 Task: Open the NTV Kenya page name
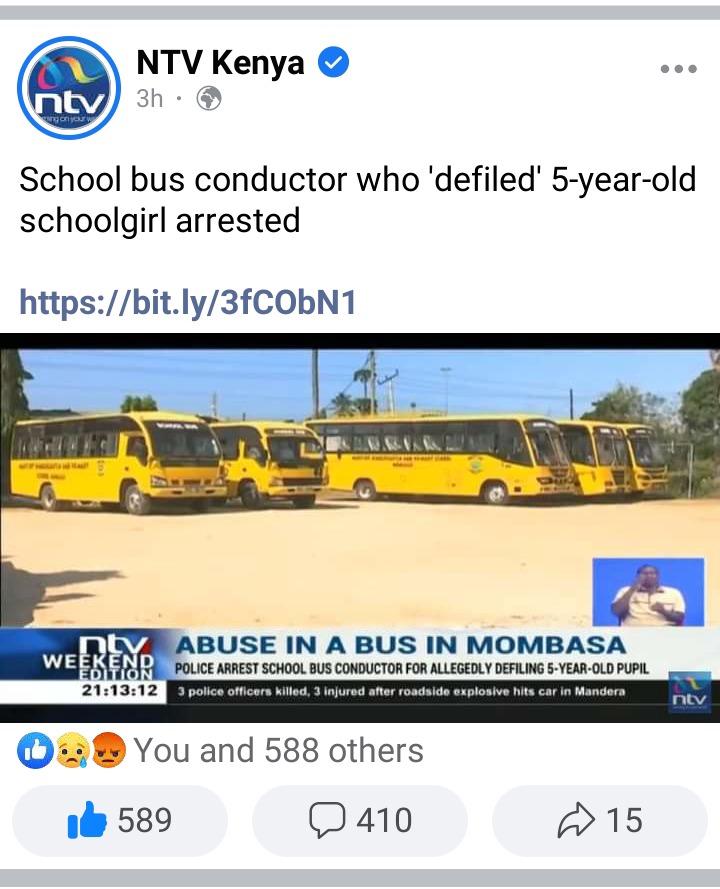[220, 62]
